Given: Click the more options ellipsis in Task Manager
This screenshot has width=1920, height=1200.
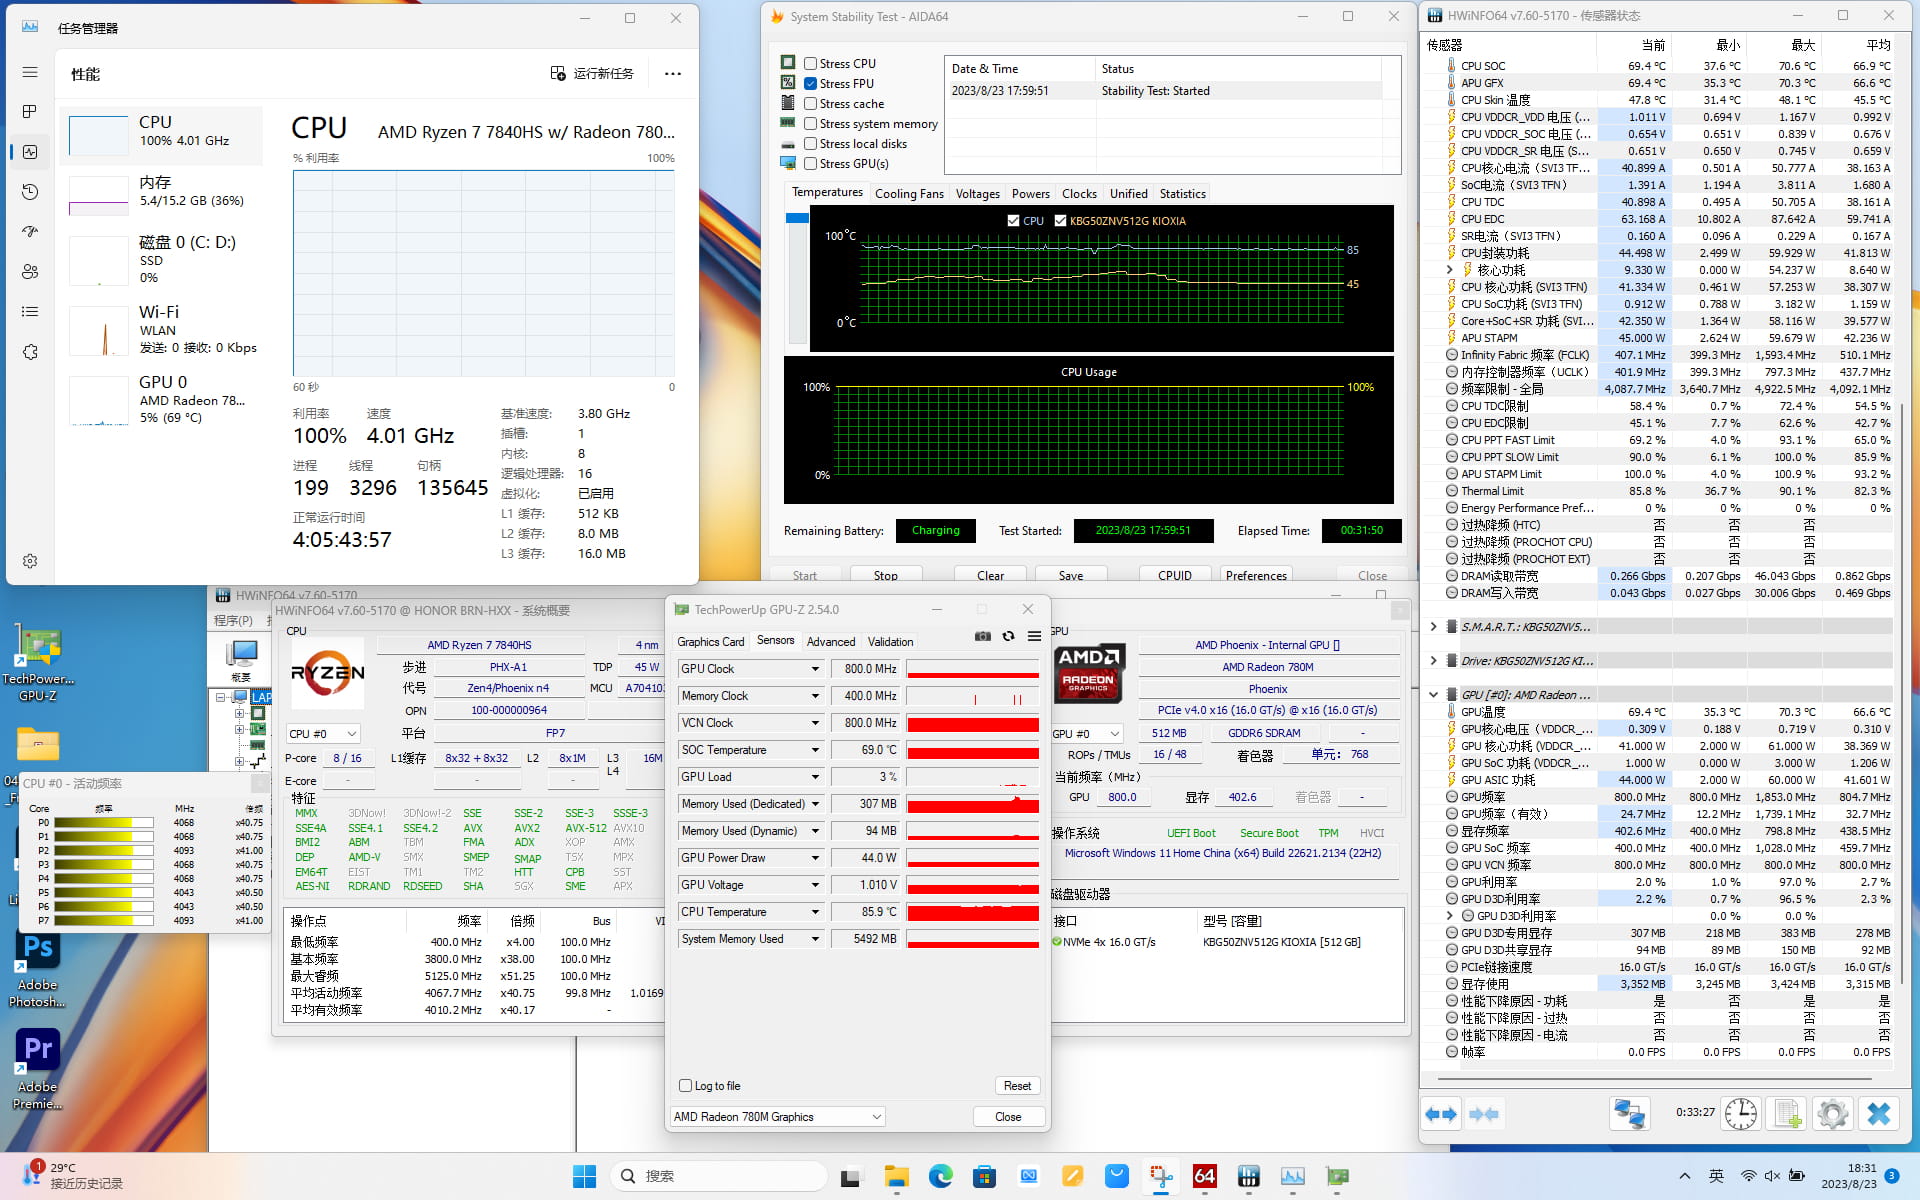Looking at the screenshot, I should (673, 73).
